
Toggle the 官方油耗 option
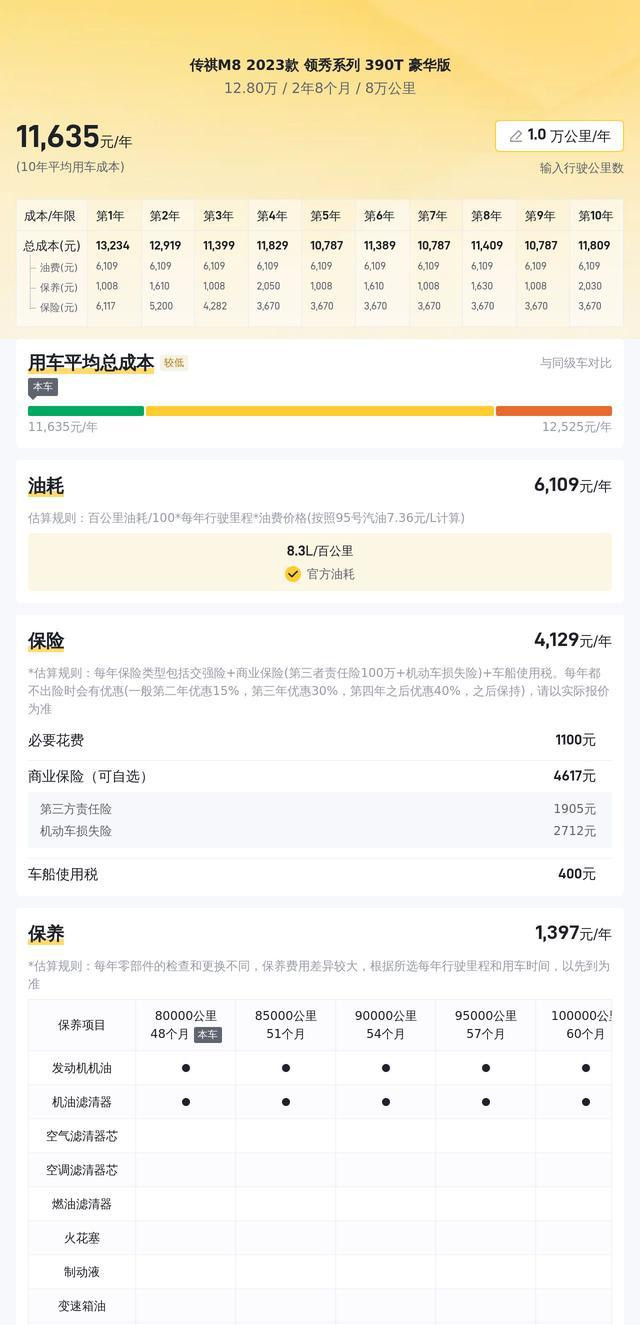320,574
